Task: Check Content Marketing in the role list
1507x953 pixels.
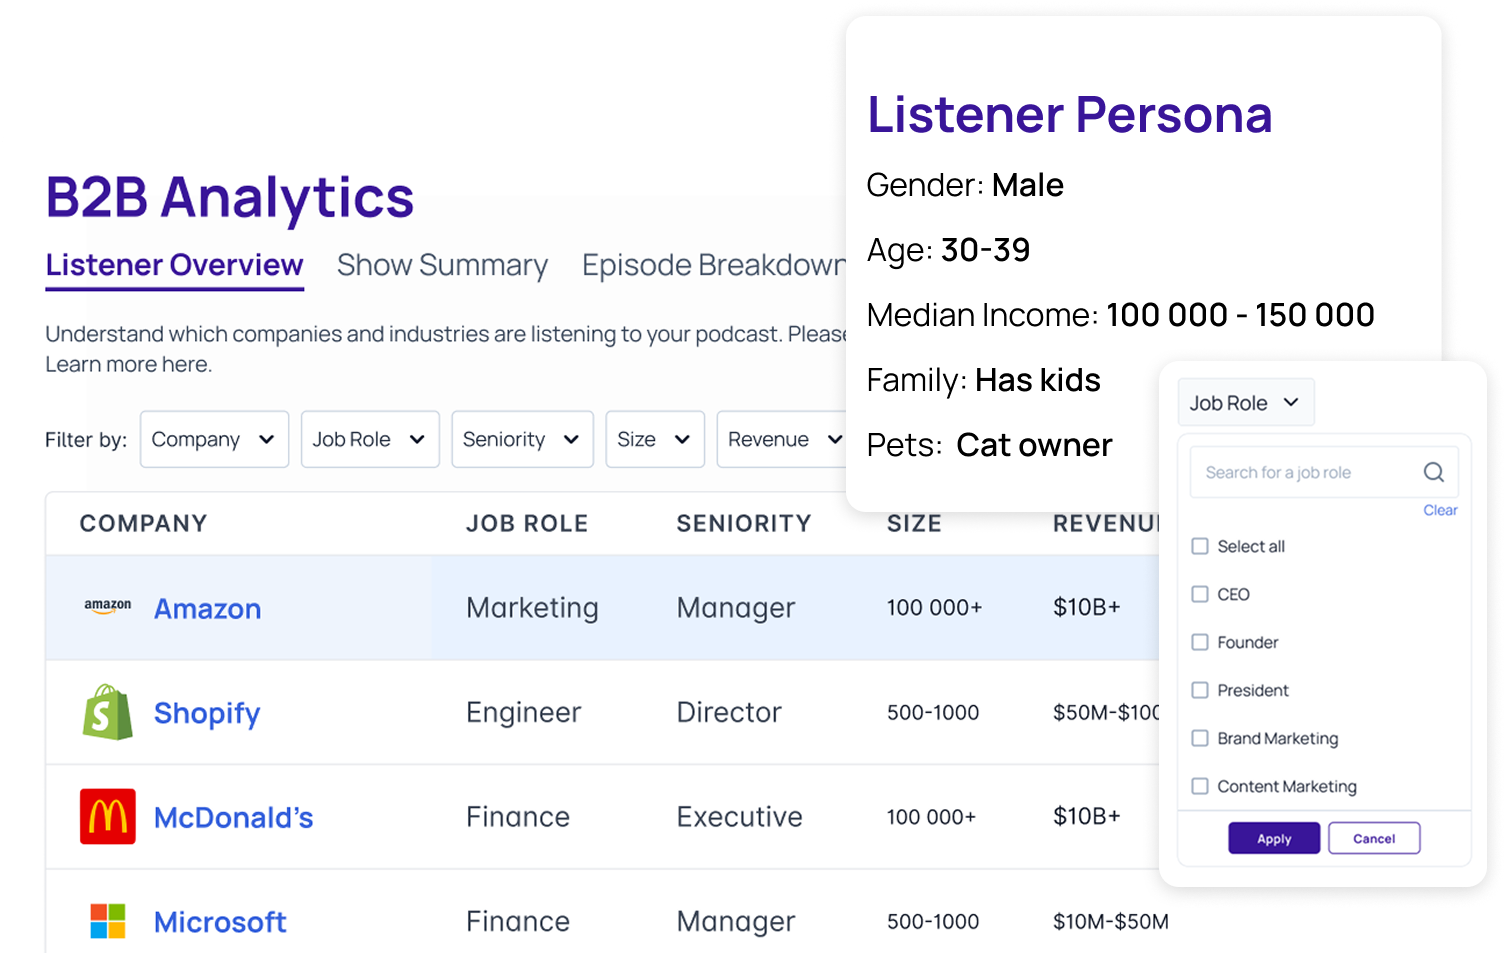Action: (1200, 786)
